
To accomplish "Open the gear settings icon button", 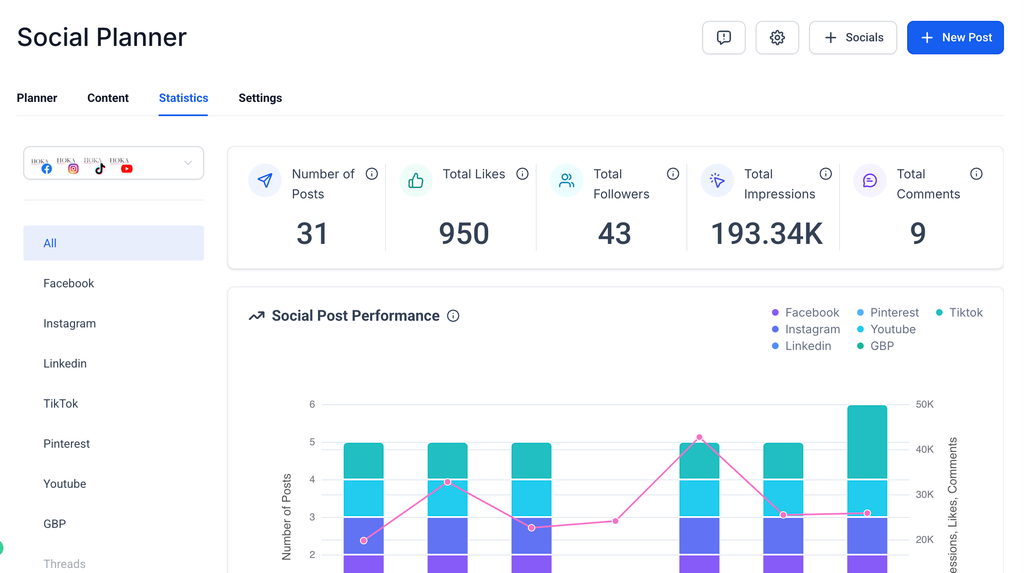I will 777,38.
